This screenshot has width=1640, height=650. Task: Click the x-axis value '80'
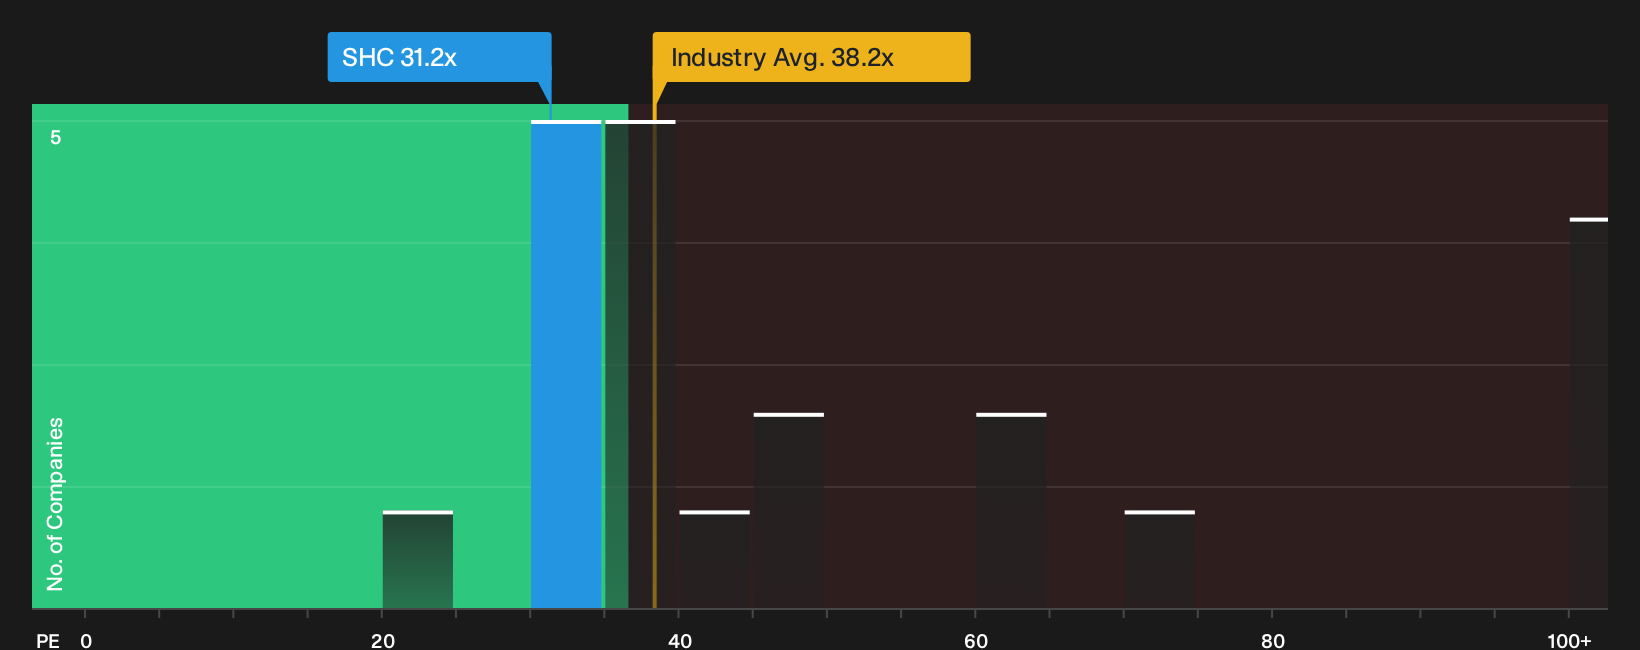point(1273,640)
